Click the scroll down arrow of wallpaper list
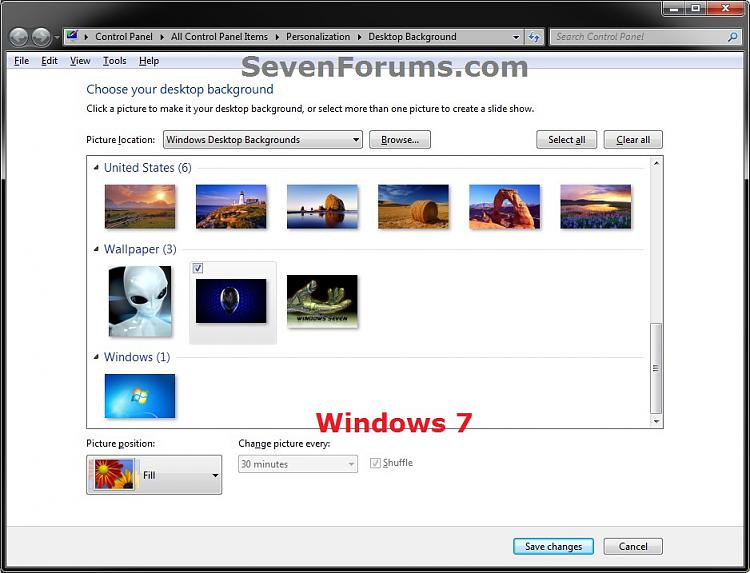The width and height of the screenshot is (750, 573). pos(656,421)
